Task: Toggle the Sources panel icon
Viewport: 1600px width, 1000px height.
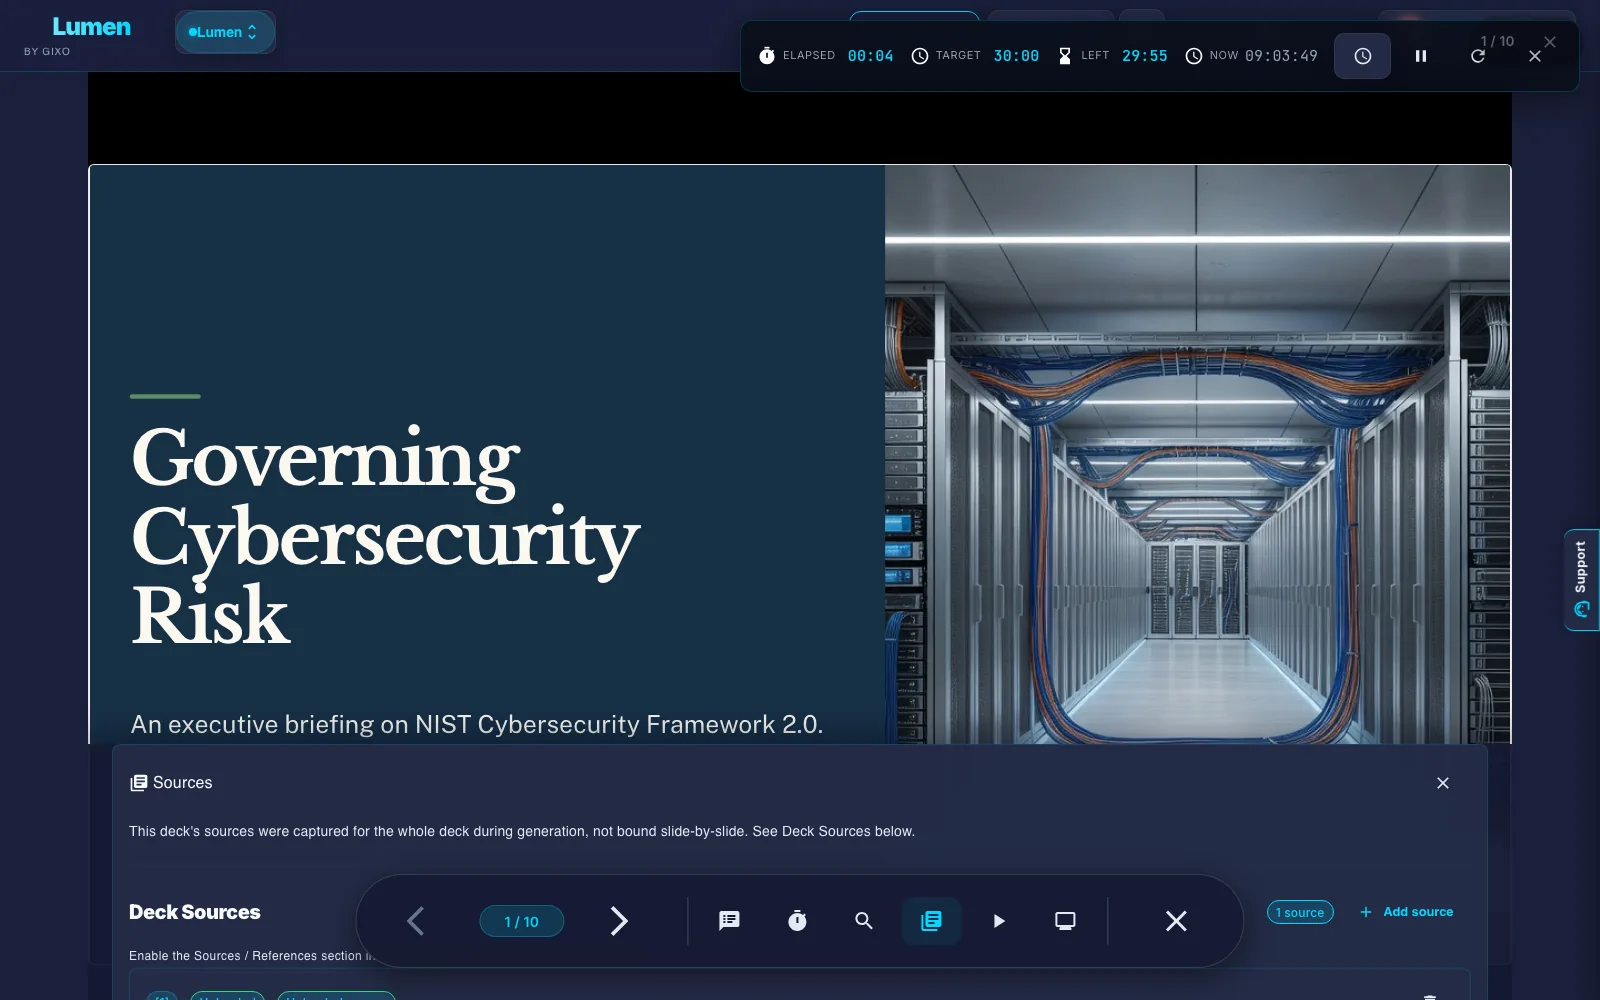Action: click(931, 921)
